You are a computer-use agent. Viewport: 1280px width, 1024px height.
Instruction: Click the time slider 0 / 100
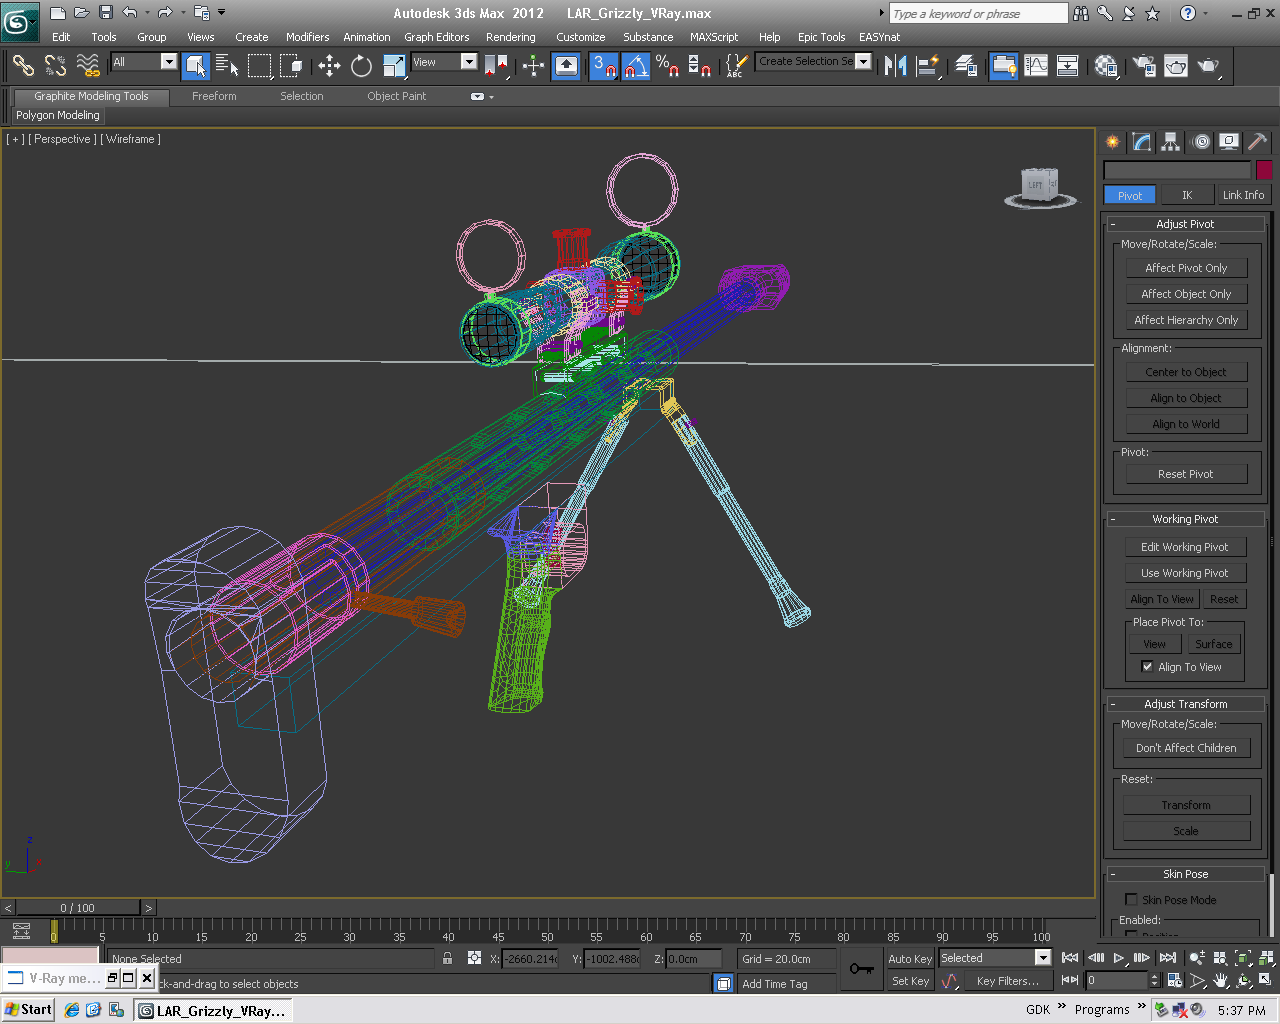coord(77,908)
